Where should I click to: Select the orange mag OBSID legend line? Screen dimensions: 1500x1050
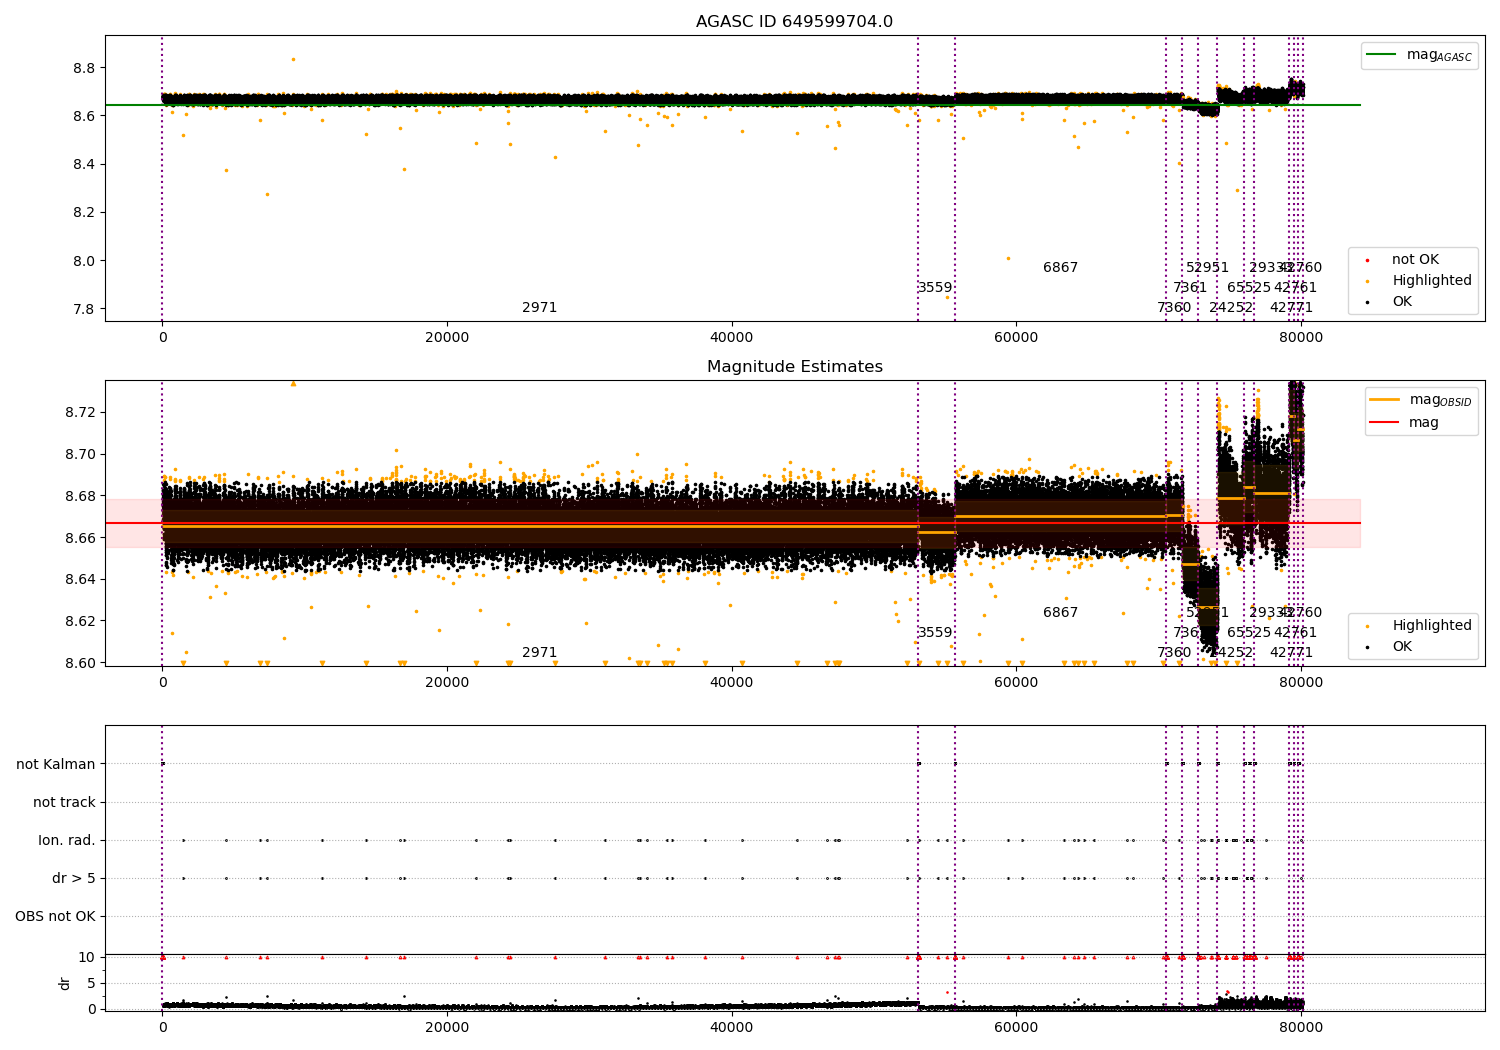[x=1385, y=400]
